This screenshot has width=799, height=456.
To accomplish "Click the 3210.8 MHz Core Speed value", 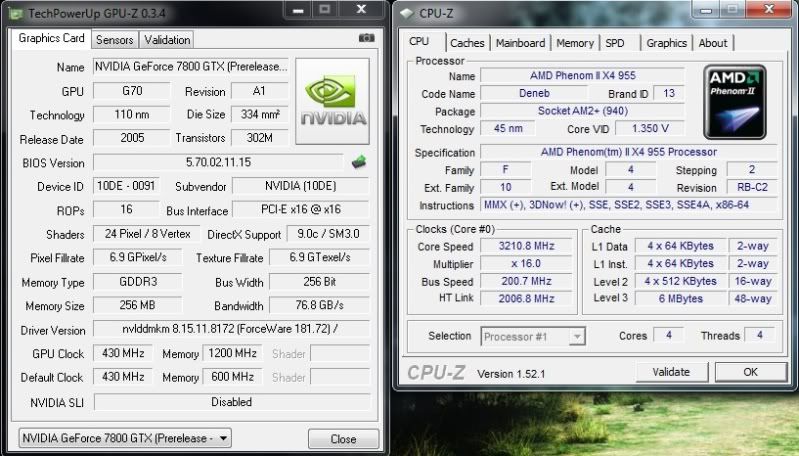I will pos(526,246).
